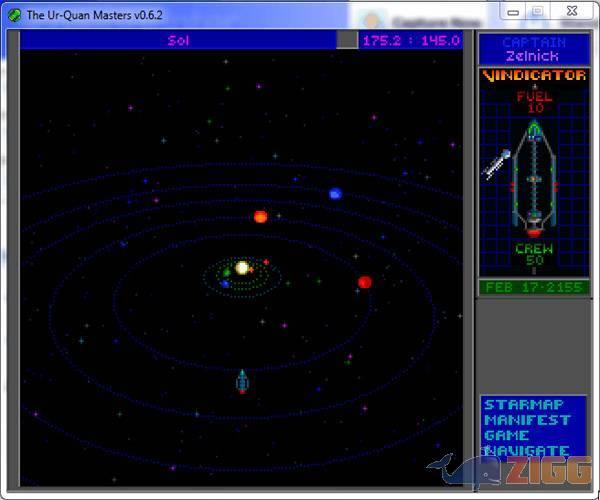This screenshot has height=500, width=600.
Task: Click the Ur-Quan Masters window title icon
Action: pos(13,15)
